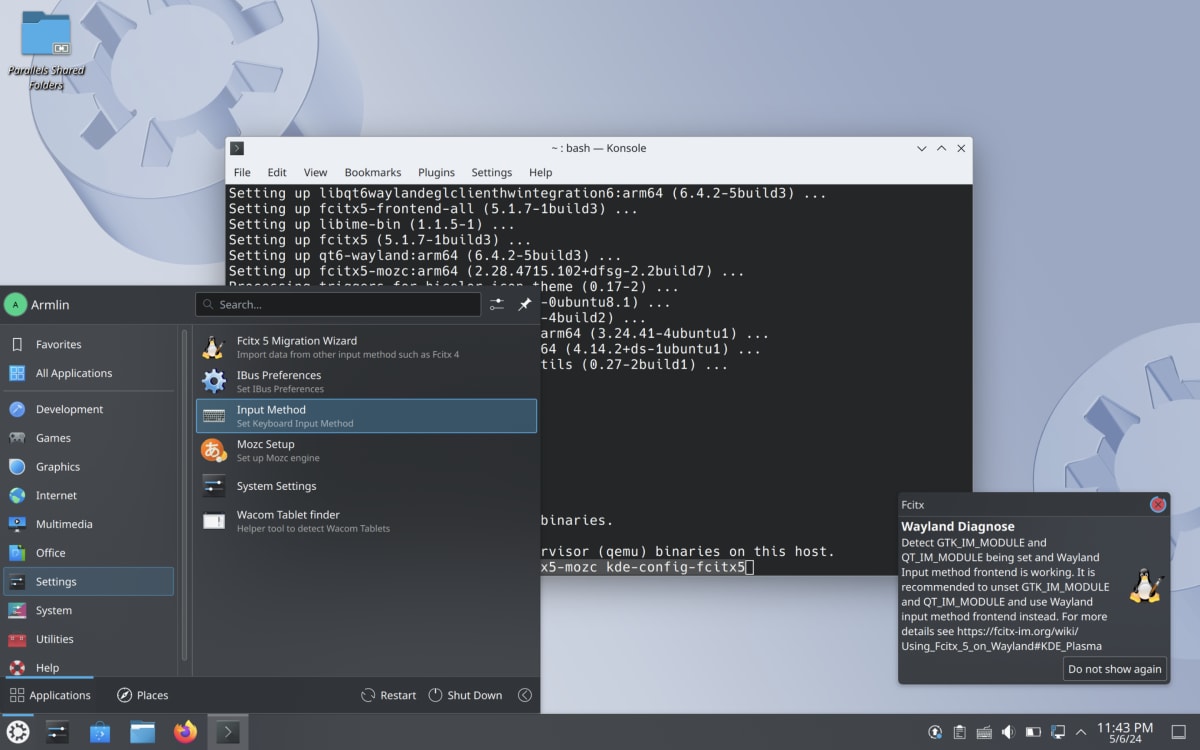Viewport: 1200px width, 750px height.
Task: Launch Wacom Tablet finder
Action: point(366,521)
